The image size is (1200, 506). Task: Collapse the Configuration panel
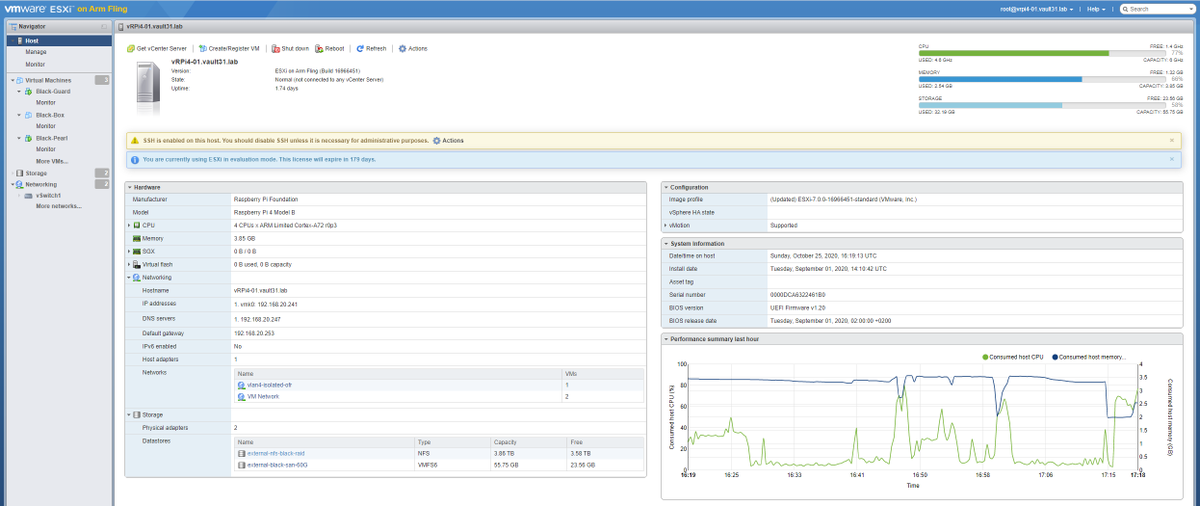coord(666,187)
